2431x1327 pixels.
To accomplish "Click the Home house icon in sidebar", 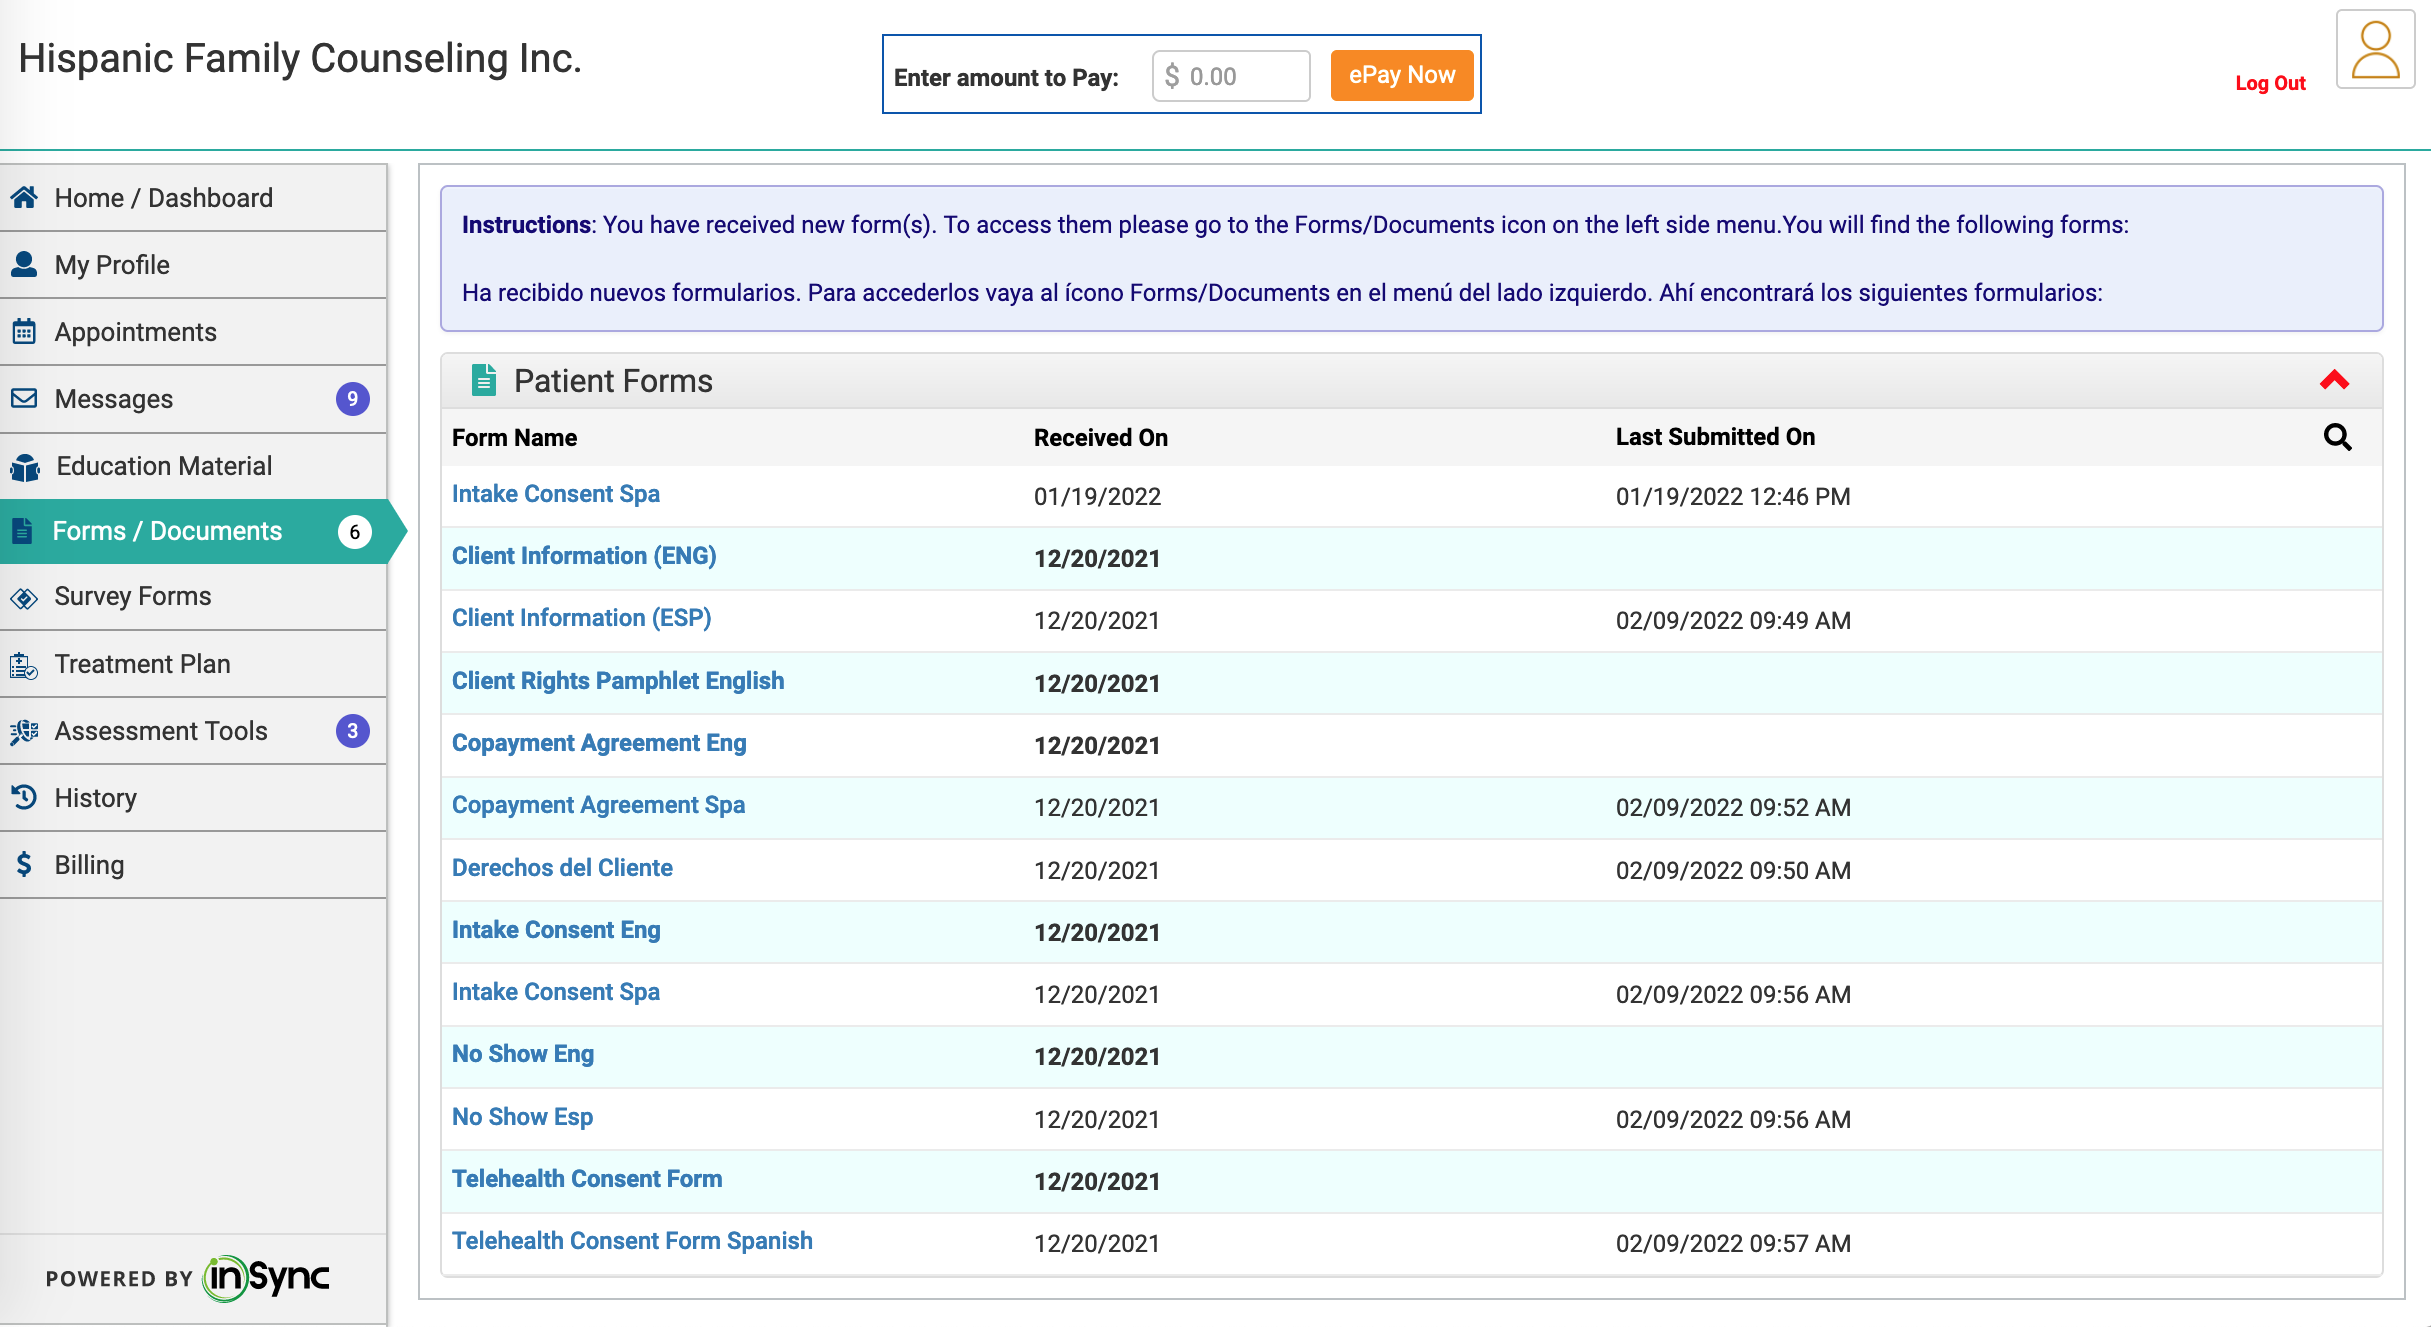I will click(24, 197).
